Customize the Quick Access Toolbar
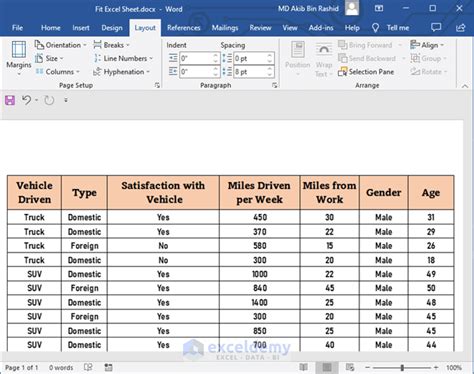This screenshot has width=474, height=374. (66, 100)
